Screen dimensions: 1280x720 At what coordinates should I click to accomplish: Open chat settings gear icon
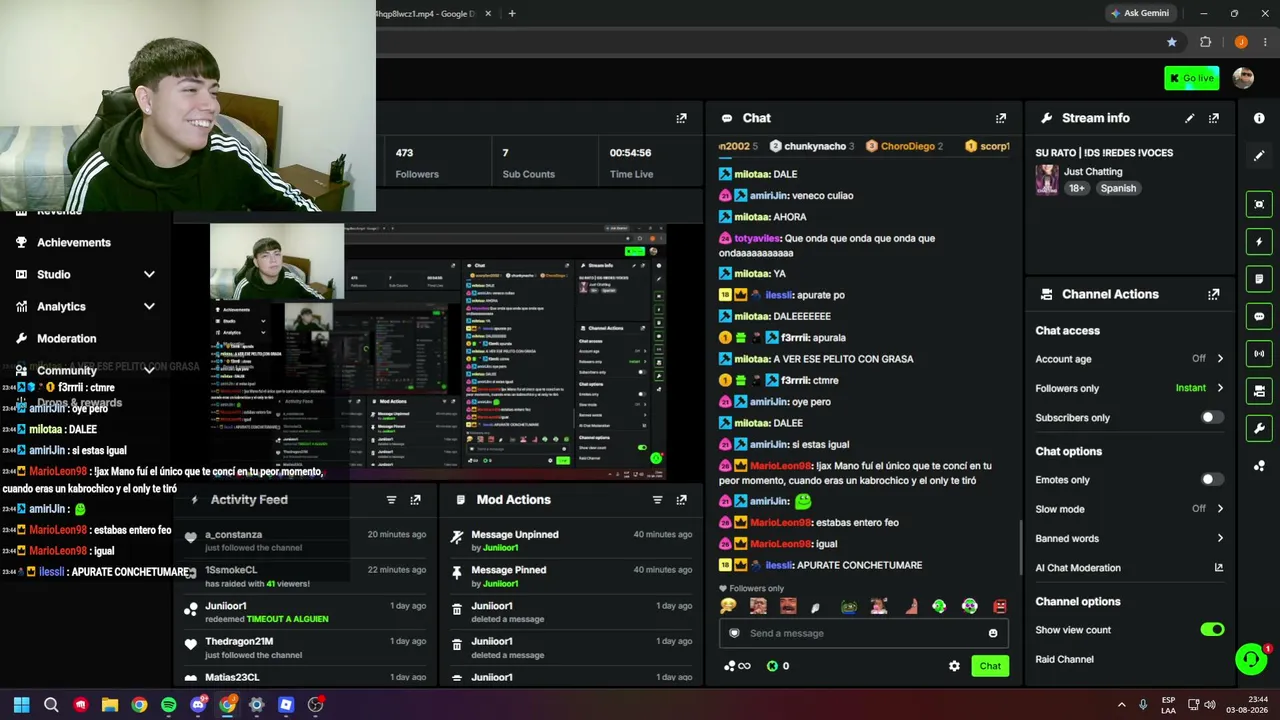[954, 666]
